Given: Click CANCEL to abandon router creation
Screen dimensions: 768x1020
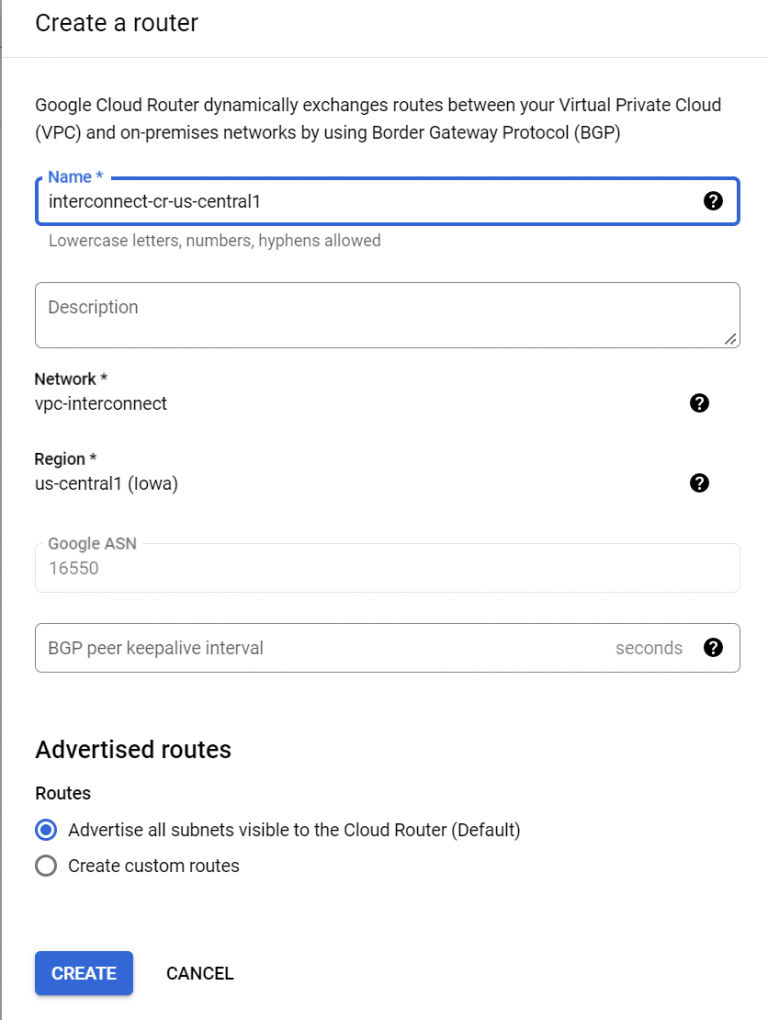Looking at the screenshot, I should (x=199, y=973).
